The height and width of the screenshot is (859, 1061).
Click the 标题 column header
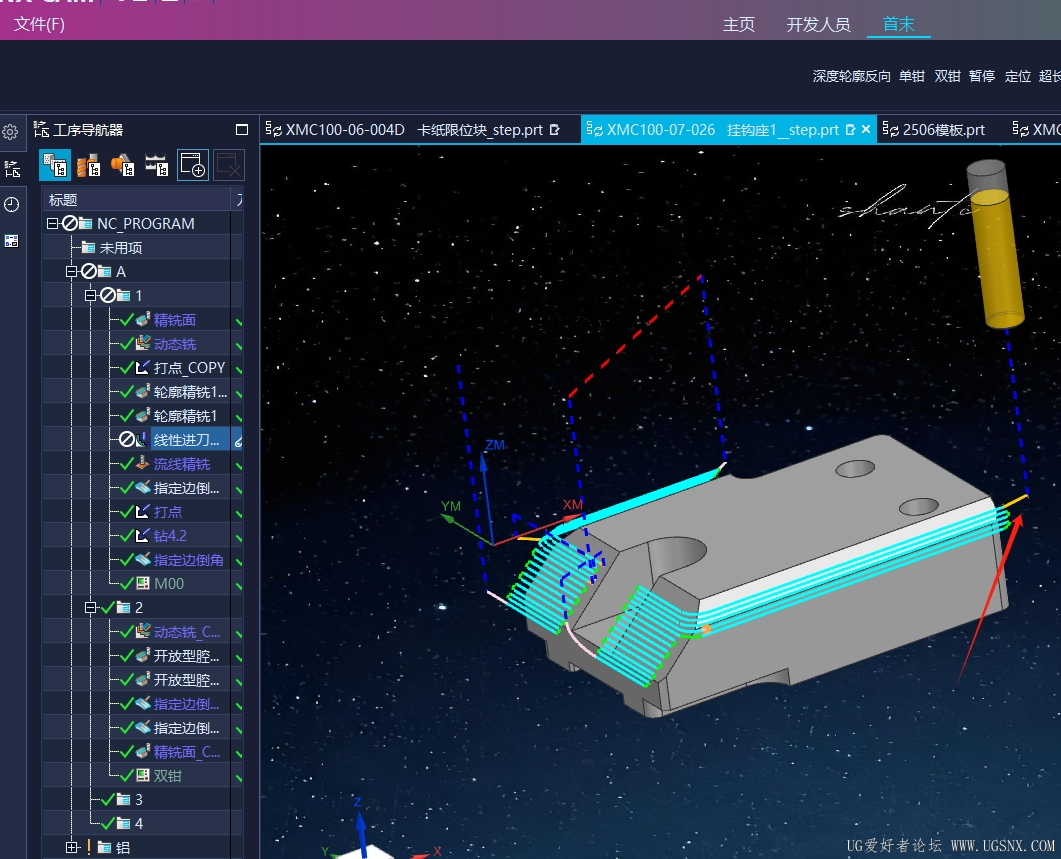[x=137, y=200]
